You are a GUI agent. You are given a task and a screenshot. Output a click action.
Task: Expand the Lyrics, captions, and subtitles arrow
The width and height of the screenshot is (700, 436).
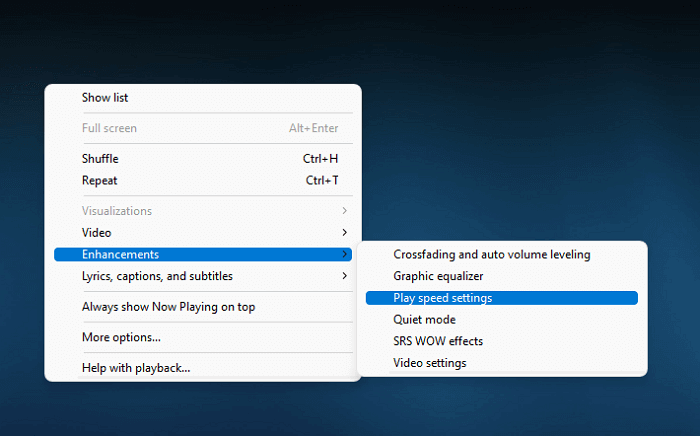tap(345, 276)
